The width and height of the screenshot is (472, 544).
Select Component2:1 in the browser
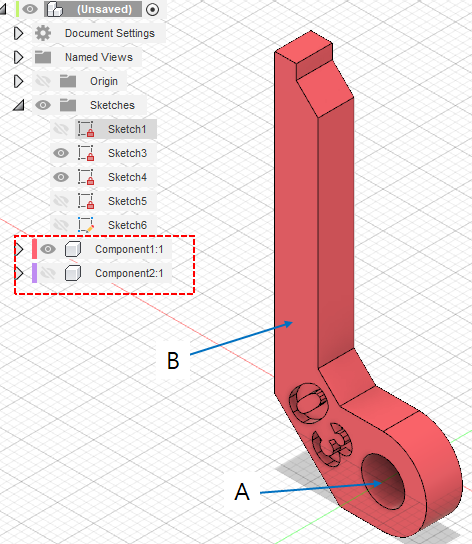[129, 273]
